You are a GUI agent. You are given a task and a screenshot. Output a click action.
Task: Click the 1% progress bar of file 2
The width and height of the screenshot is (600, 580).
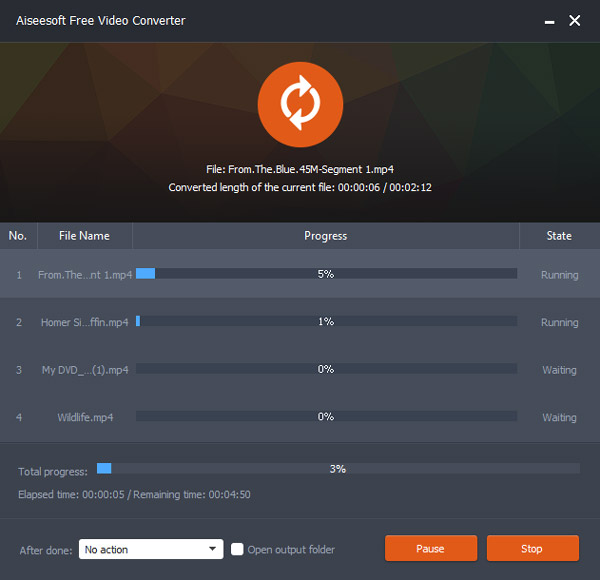pyautogui.click(x=326, y=322)
